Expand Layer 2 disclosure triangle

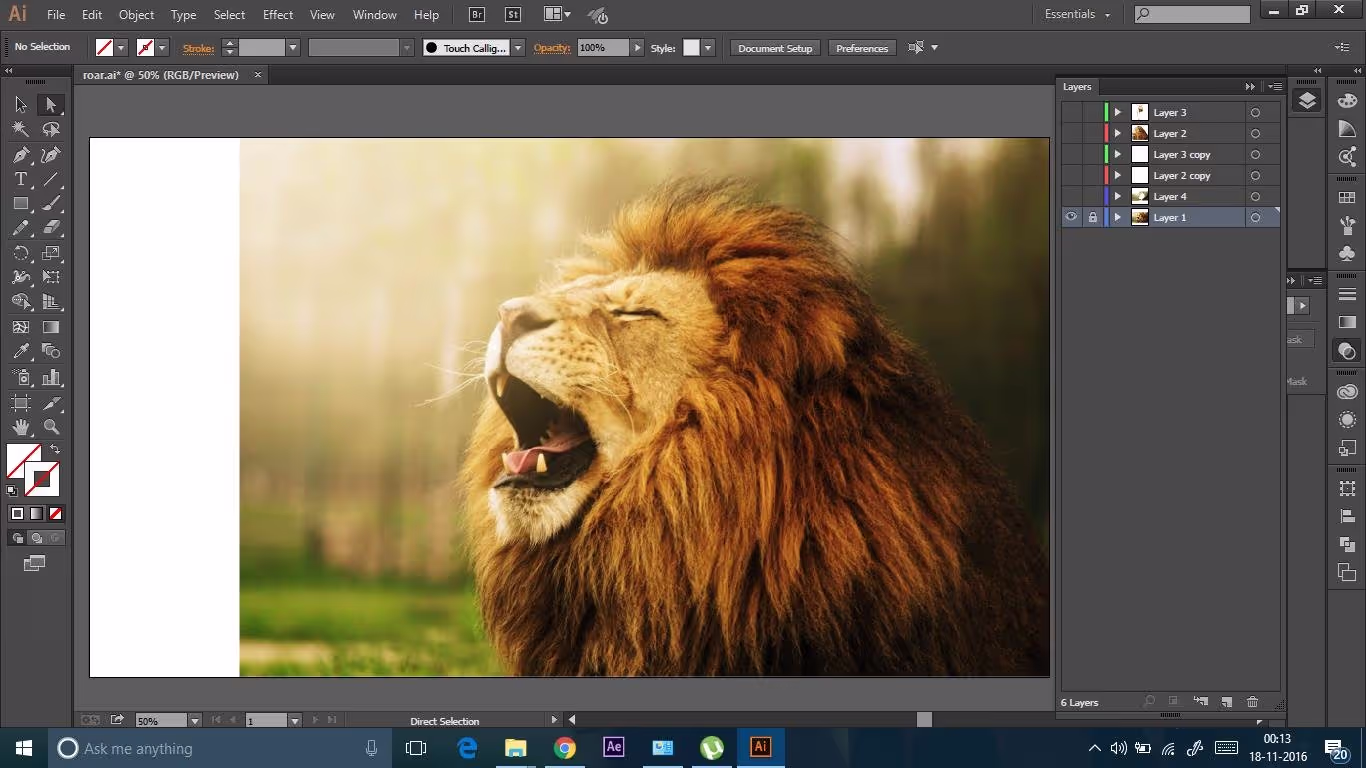coord(1118,133)
